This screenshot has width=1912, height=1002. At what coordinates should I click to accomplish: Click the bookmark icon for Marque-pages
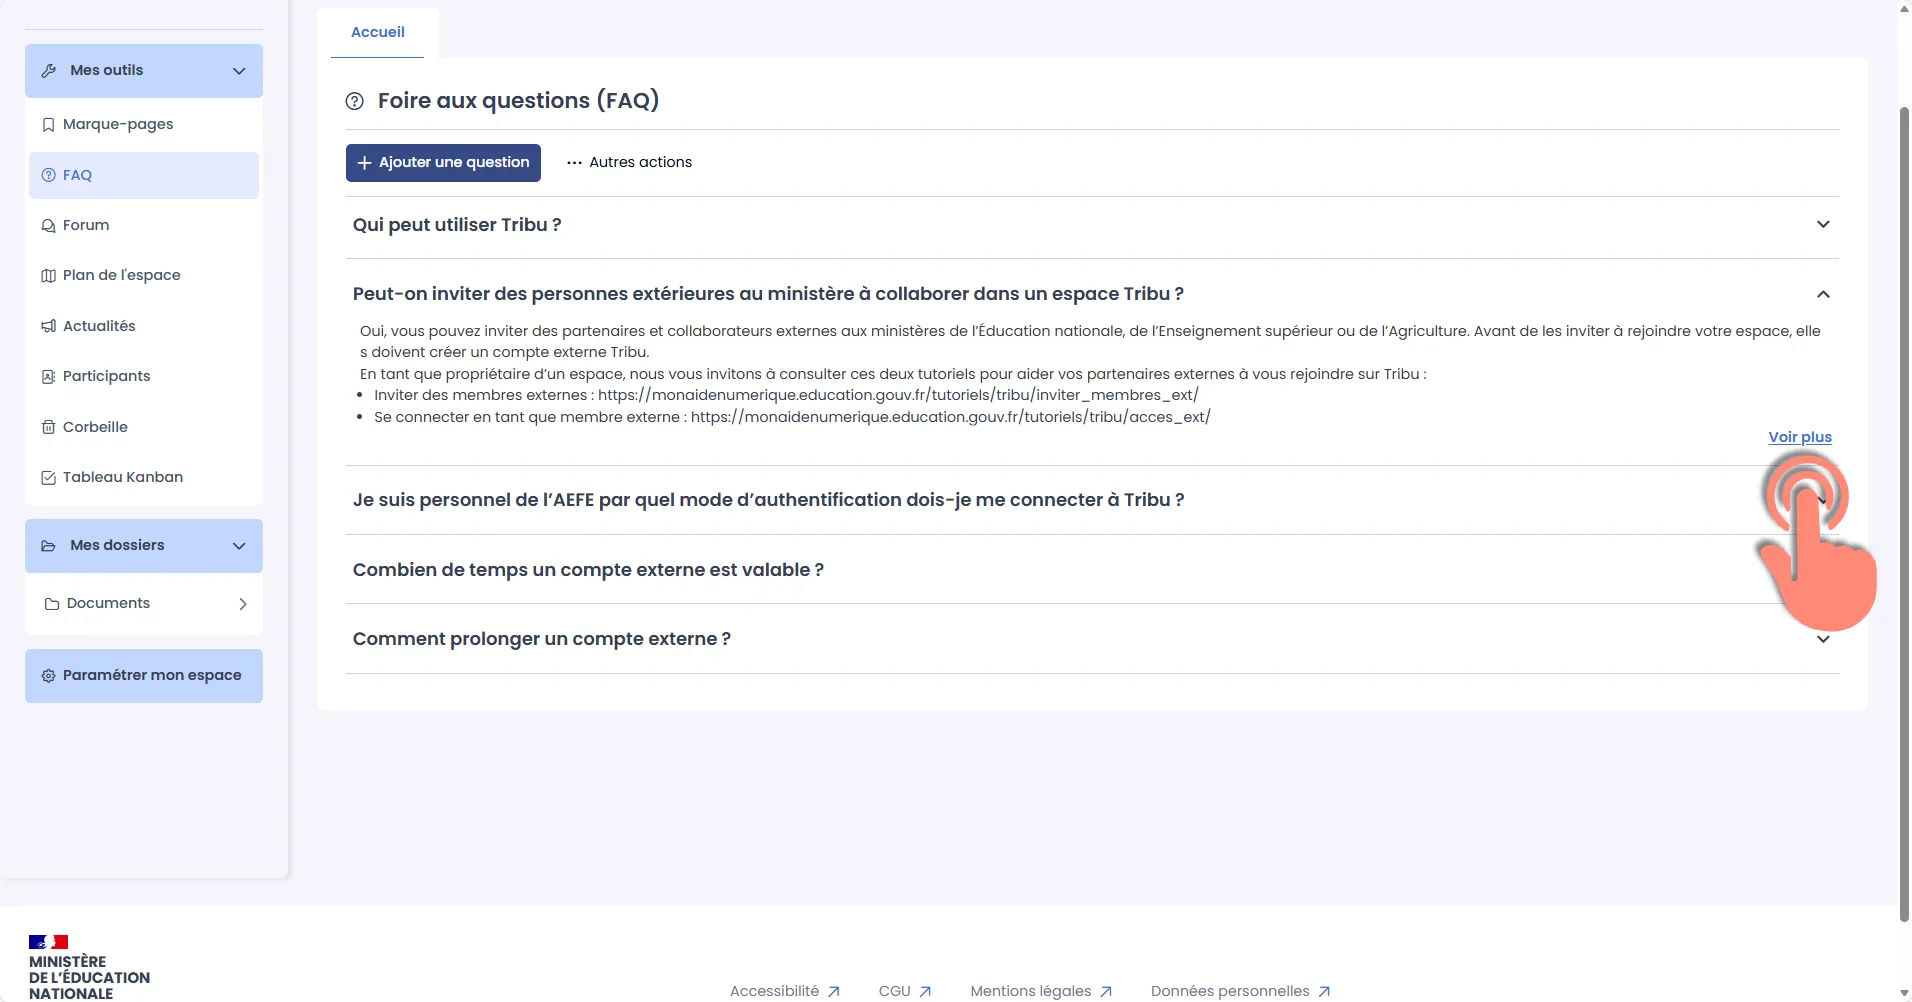[48, 125]
